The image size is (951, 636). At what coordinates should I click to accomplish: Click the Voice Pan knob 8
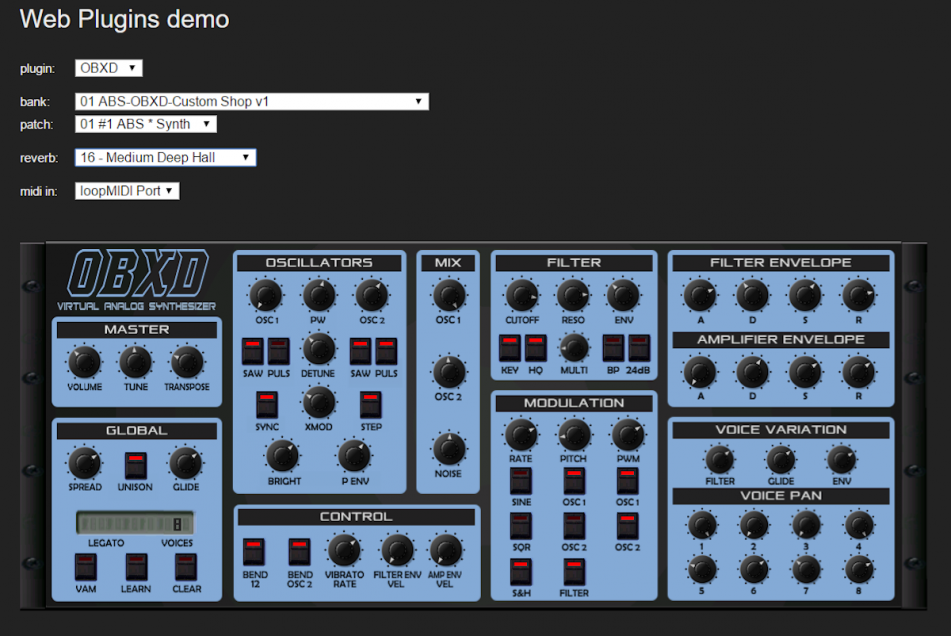point(858,569)
